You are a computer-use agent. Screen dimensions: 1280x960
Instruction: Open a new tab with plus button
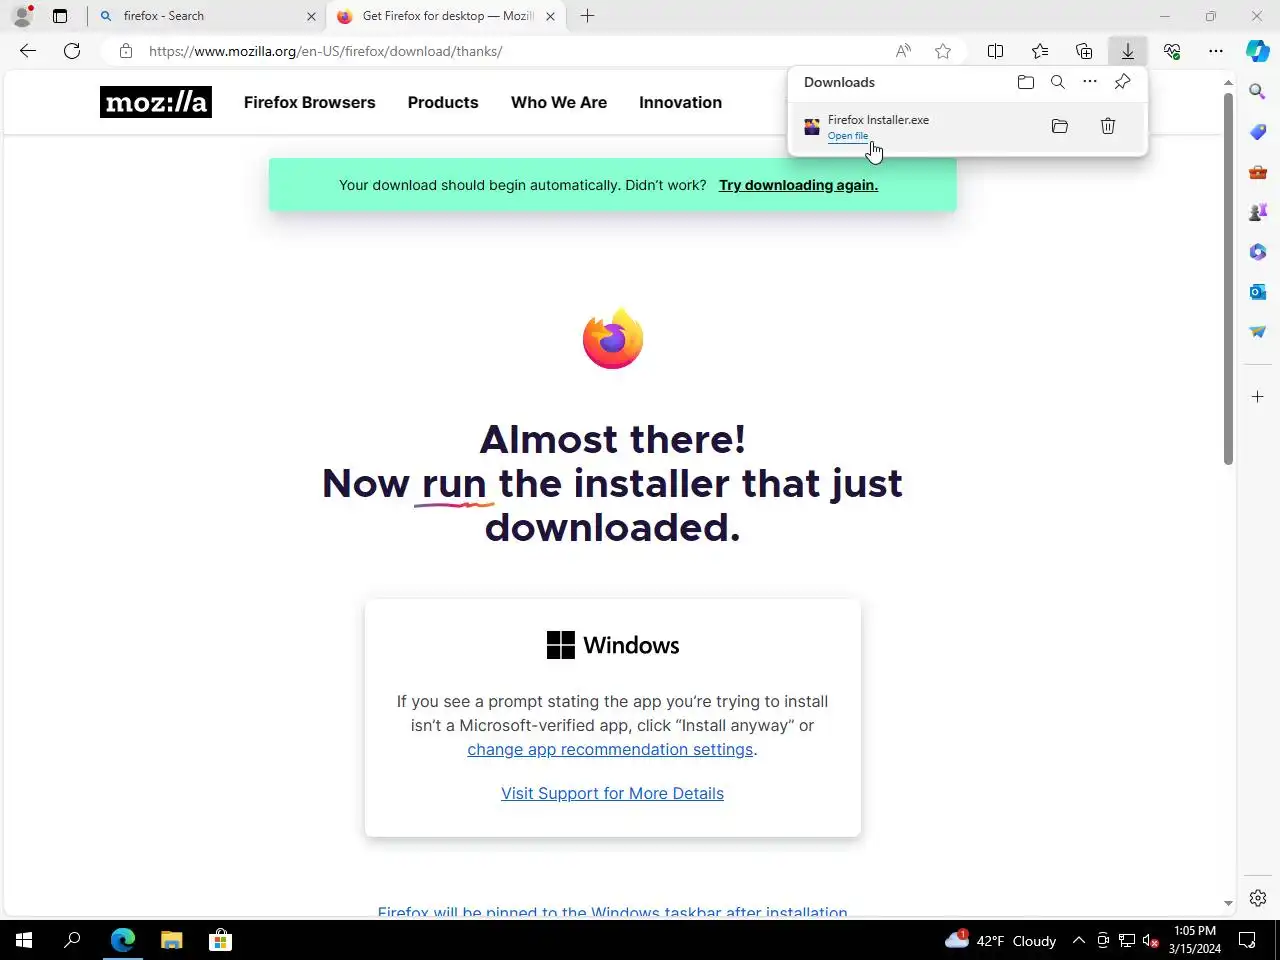(x=588, y=16)
